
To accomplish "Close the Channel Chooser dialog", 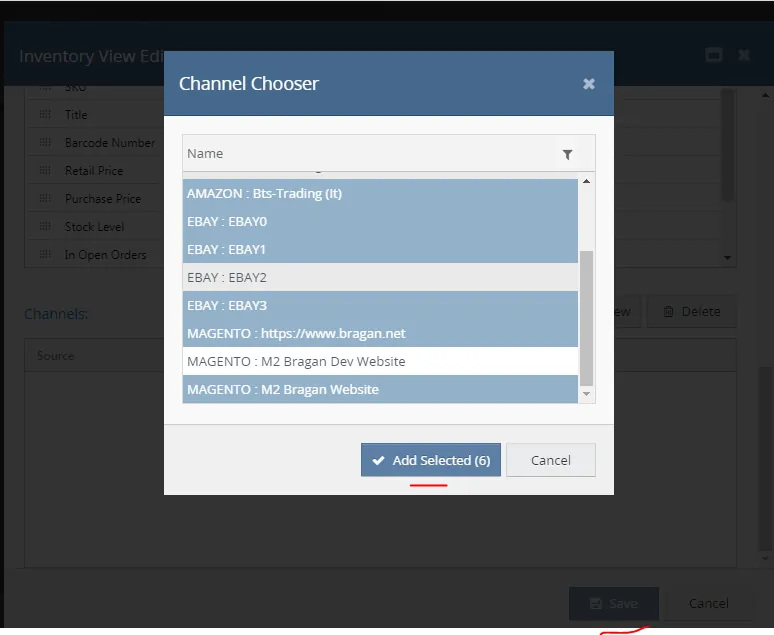I will point(588,84).
